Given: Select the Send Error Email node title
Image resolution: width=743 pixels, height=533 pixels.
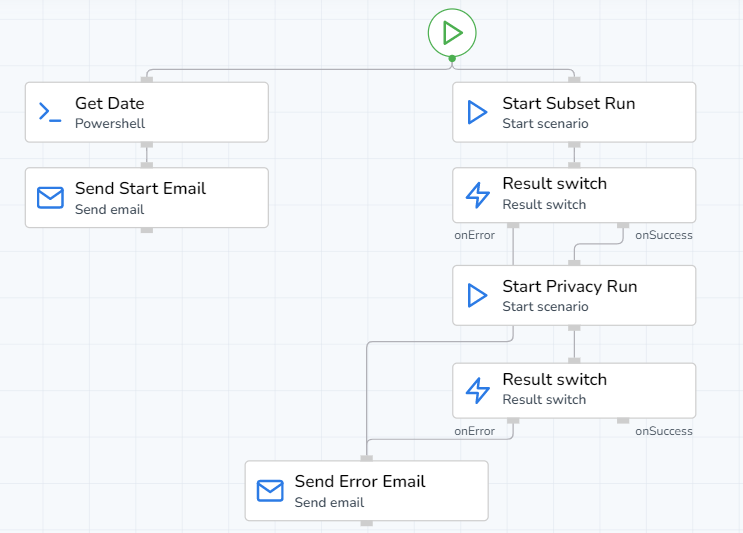Looking at the screenshot, I should coord(360,481).
